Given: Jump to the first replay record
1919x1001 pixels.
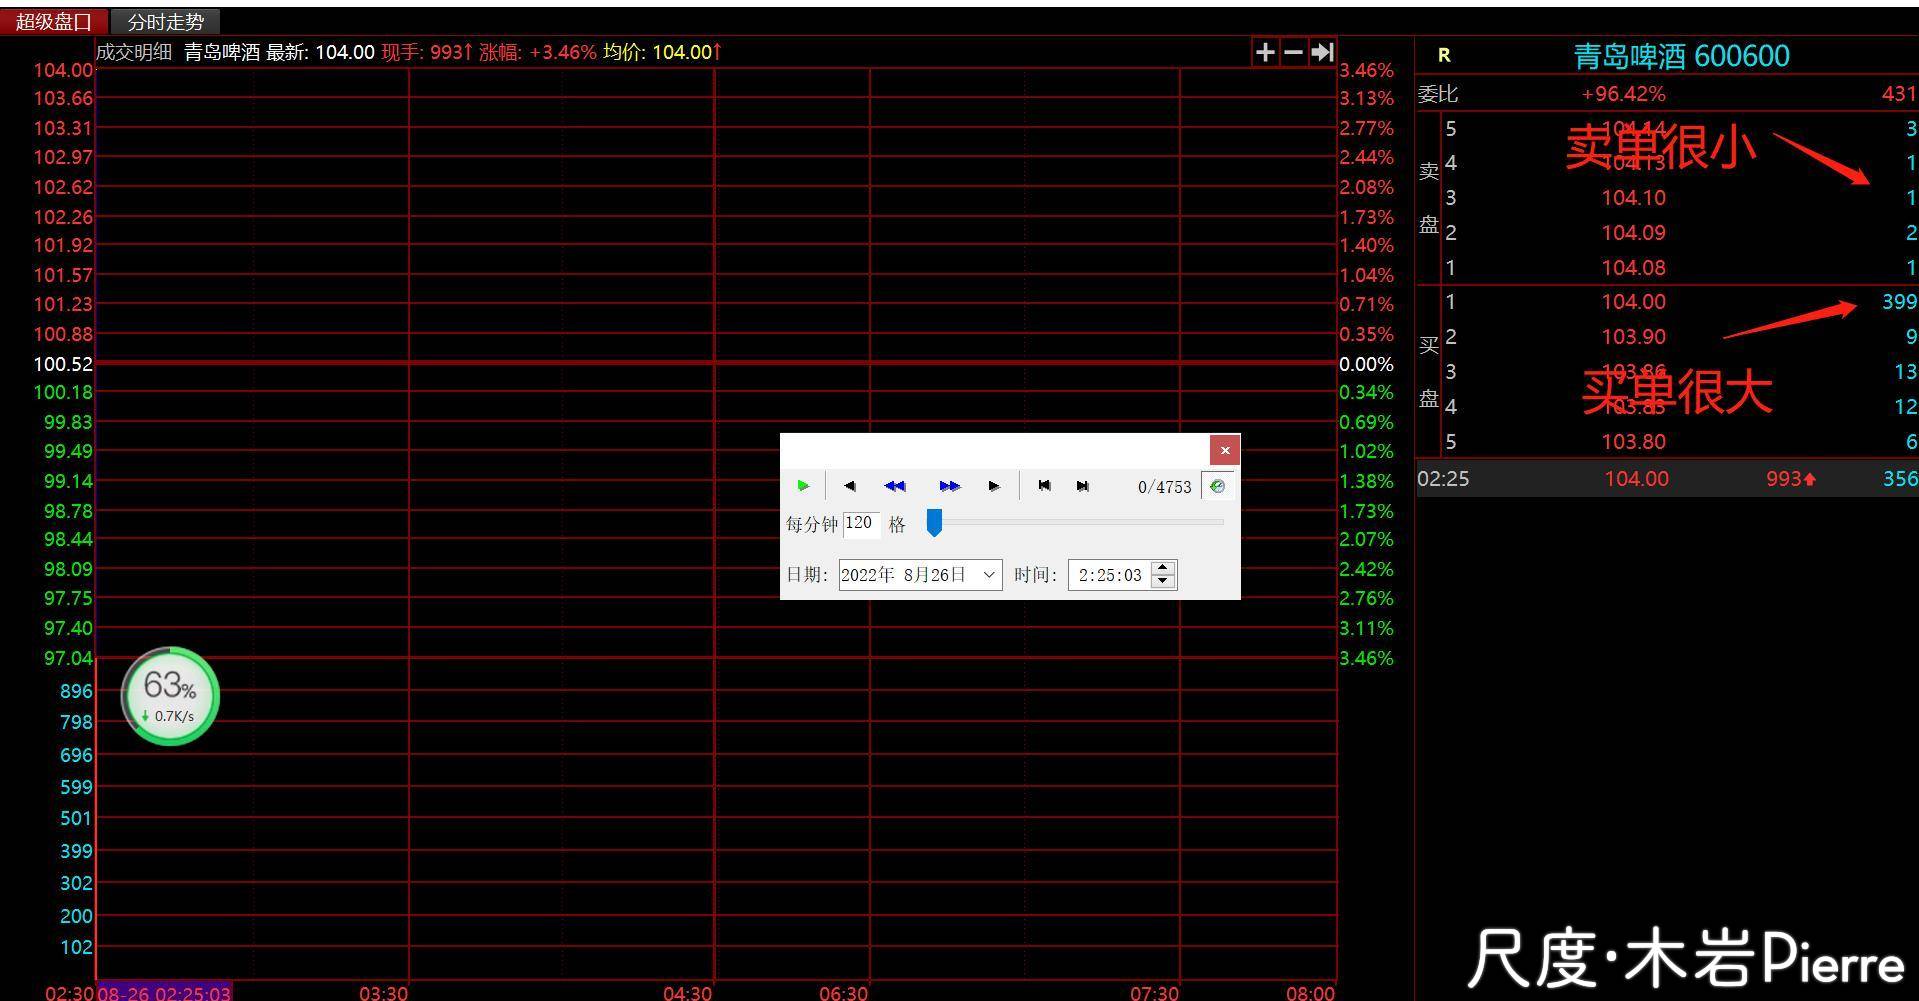Looking at the screenshot, I should pyautogui.click(x=1044, y=486).
